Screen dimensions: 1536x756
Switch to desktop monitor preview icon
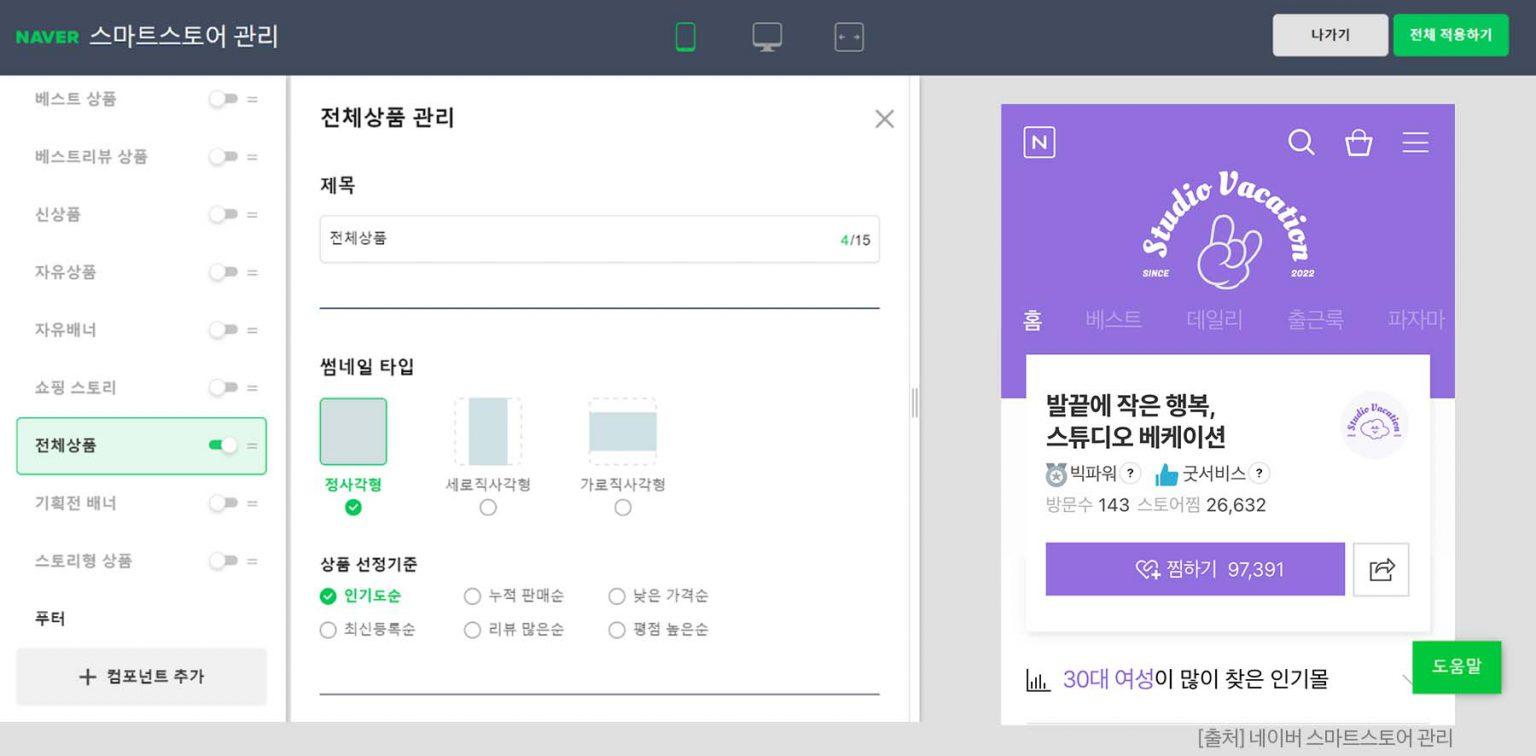[767, 37]
